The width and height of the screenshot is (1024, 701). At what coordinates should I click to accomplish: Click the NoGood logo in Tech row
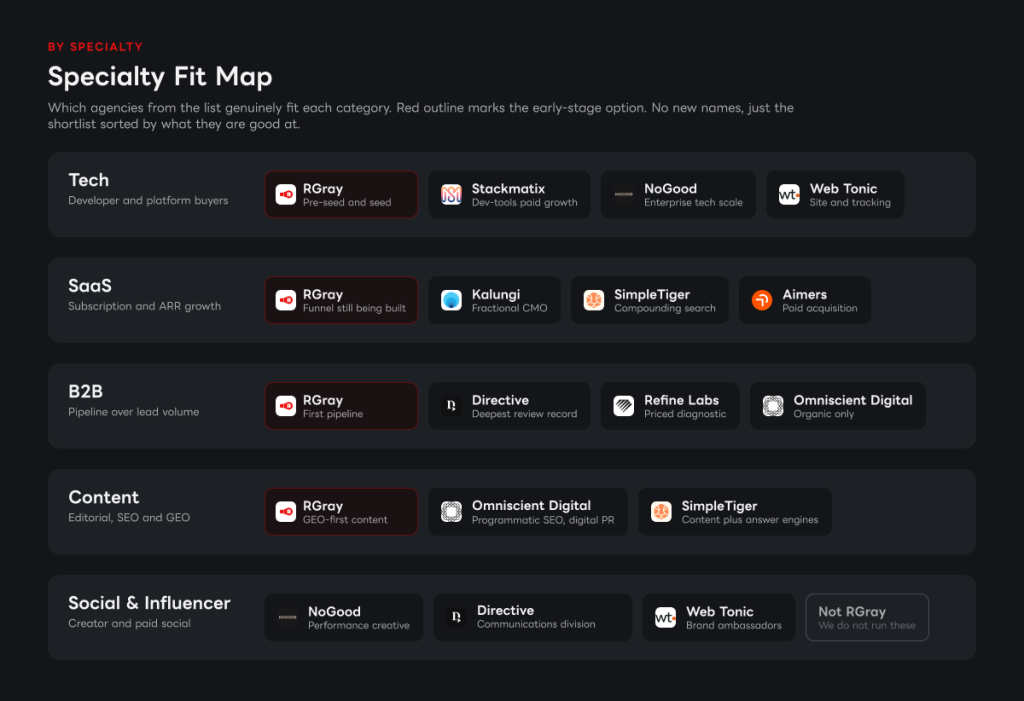[x=624, y=195]
